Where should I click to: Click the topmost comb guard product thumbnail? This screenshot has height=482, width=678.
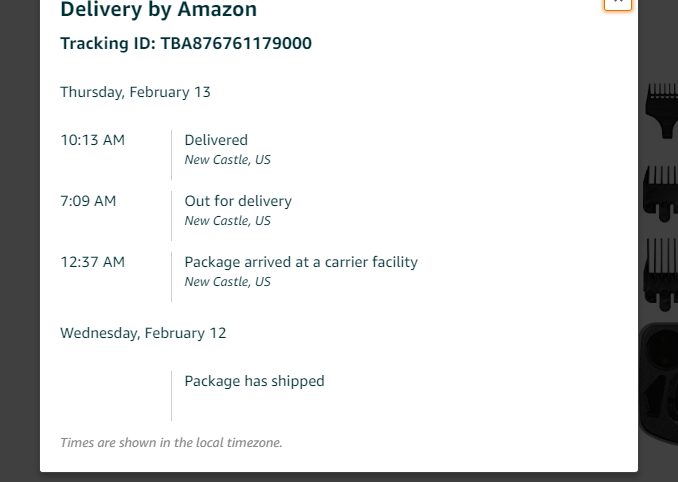(662, 111)
